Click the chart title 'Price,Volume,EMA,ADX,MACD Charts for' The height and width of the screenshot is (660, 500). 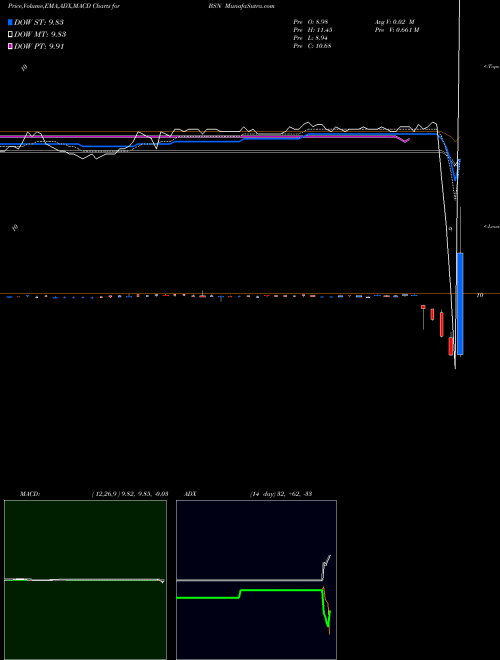[64, 7]
